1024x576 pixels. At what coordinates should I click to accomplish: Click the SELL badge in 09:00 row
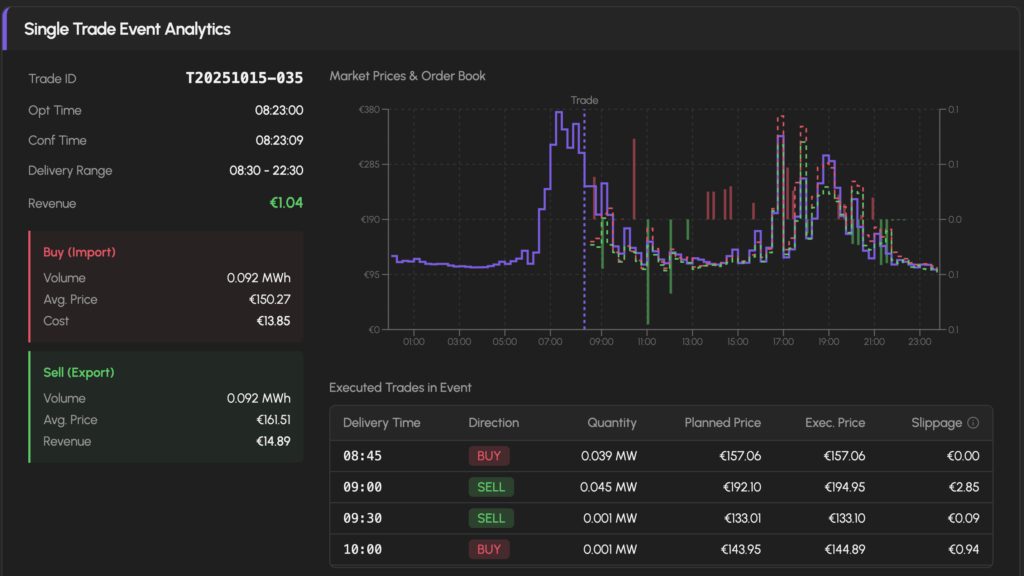click(491, 487)
